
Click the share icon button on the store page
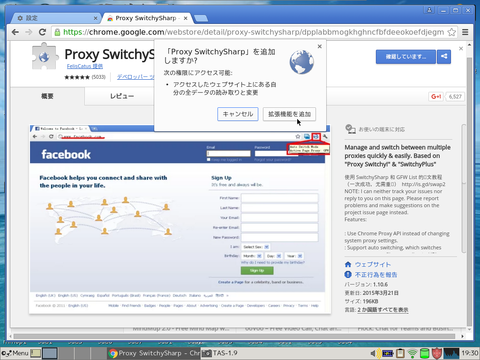(x=444, y=57)
